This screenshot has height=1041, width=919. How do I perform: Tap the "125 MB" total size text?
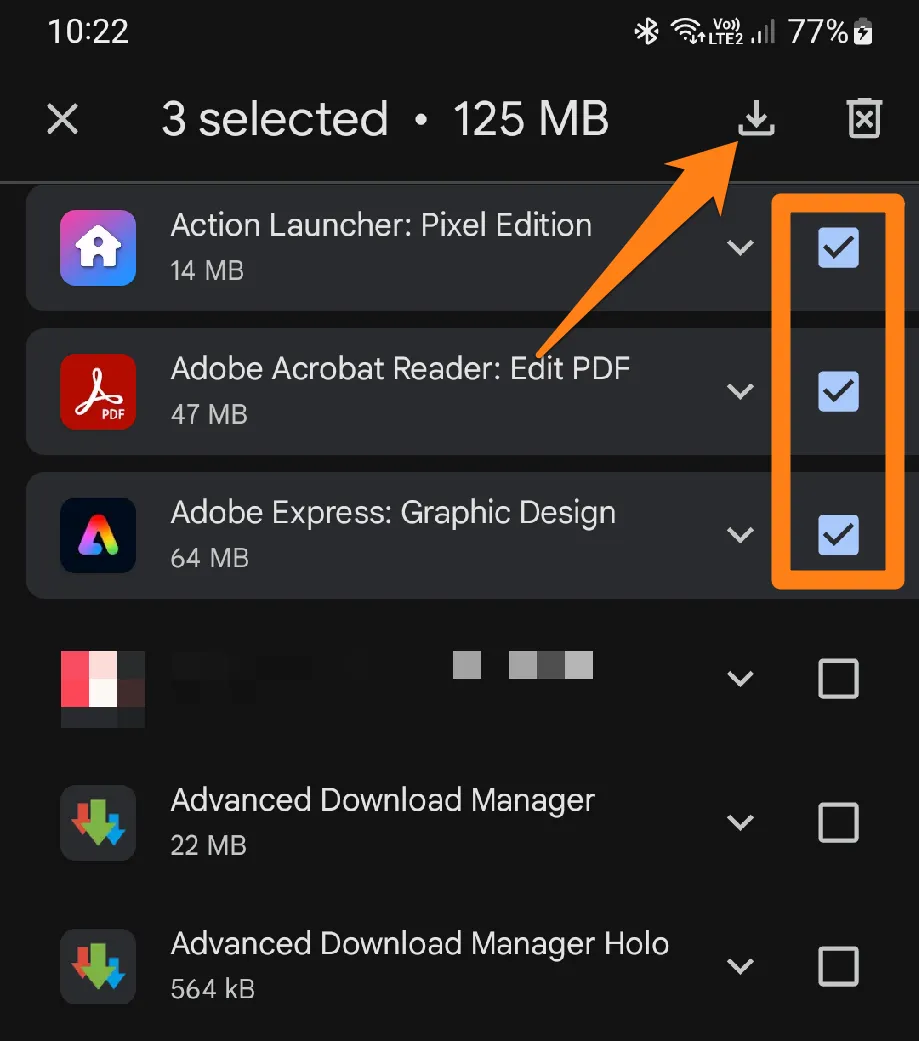pyautogui.click(x=531, y=119)
